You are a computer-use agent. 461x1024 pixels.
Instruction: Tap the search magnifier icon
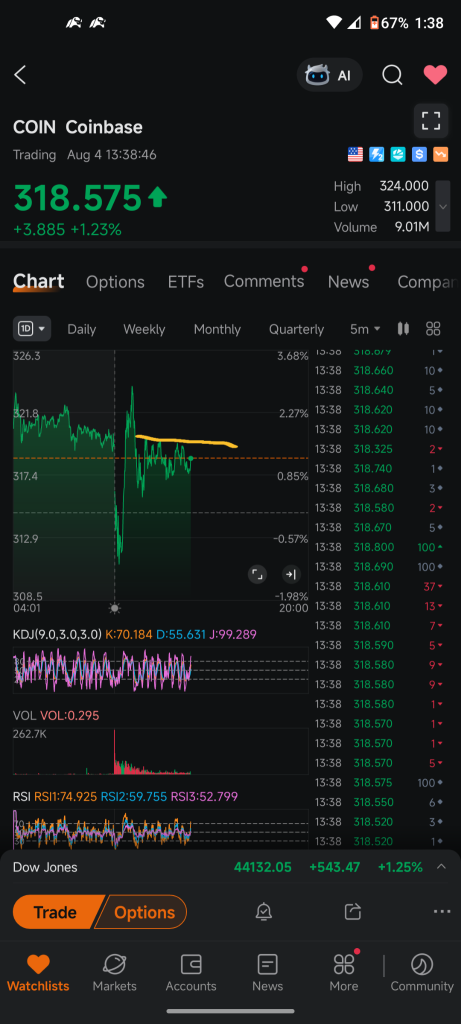pyautogui.click(x=392, y=75)
